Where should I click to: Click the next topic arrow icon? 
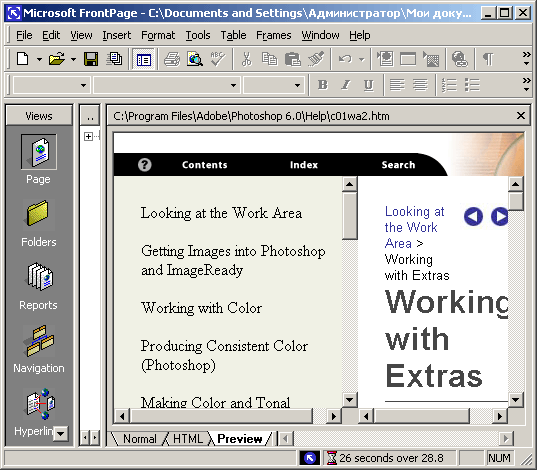pos(499,217)
